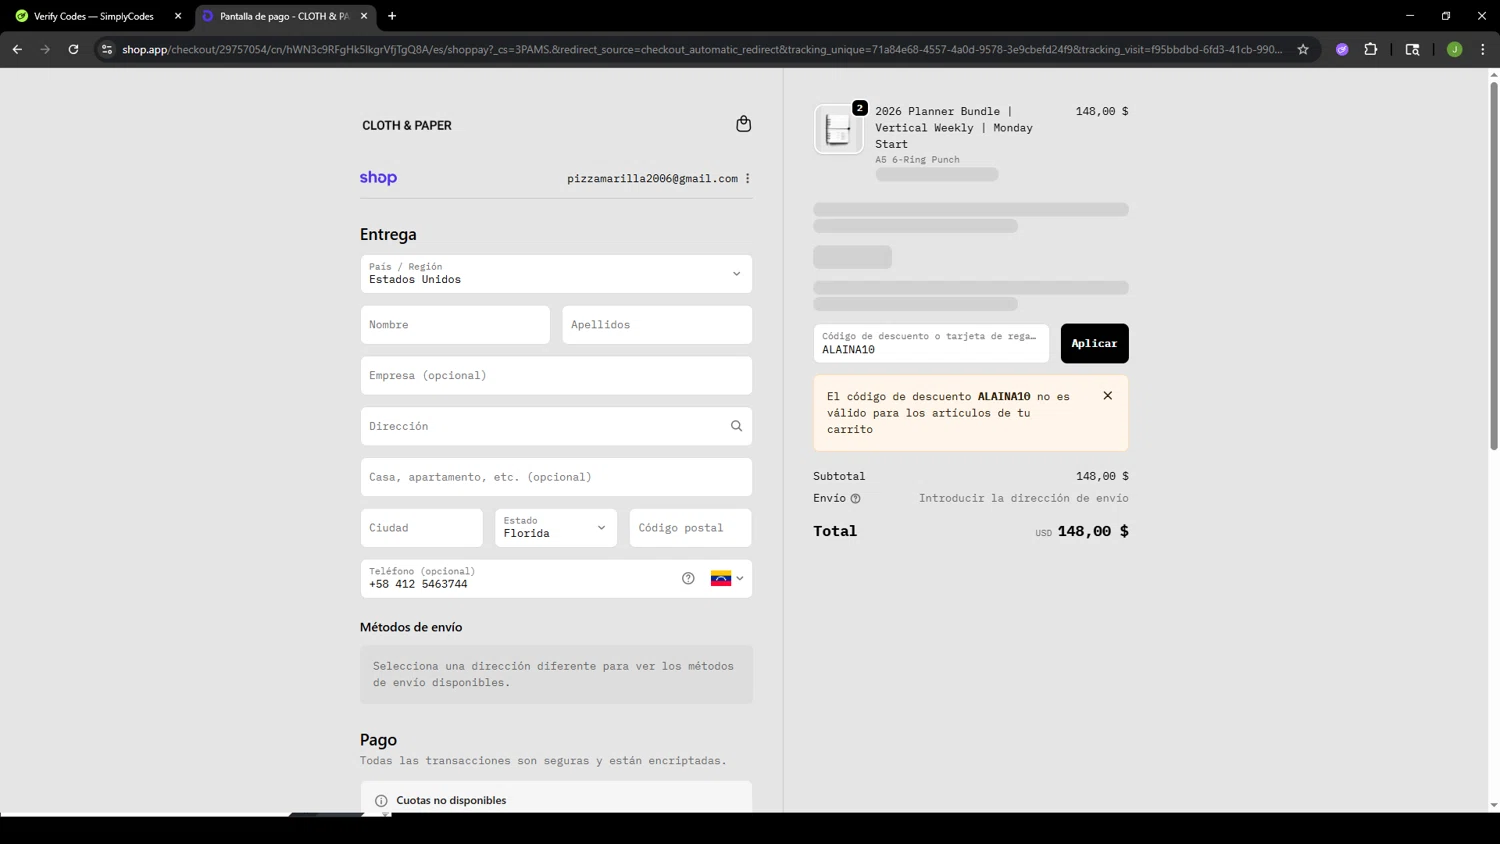The height and width of the screenshot is (844, 1500).
Task: Click the Cuotas no disponibles label
Action: (451, 800)
